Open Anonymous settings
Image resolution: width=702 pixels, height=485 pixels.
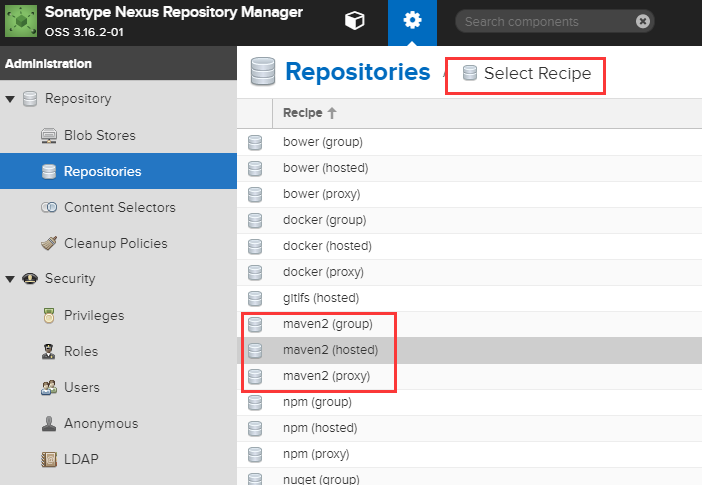(x=101, y=423)
